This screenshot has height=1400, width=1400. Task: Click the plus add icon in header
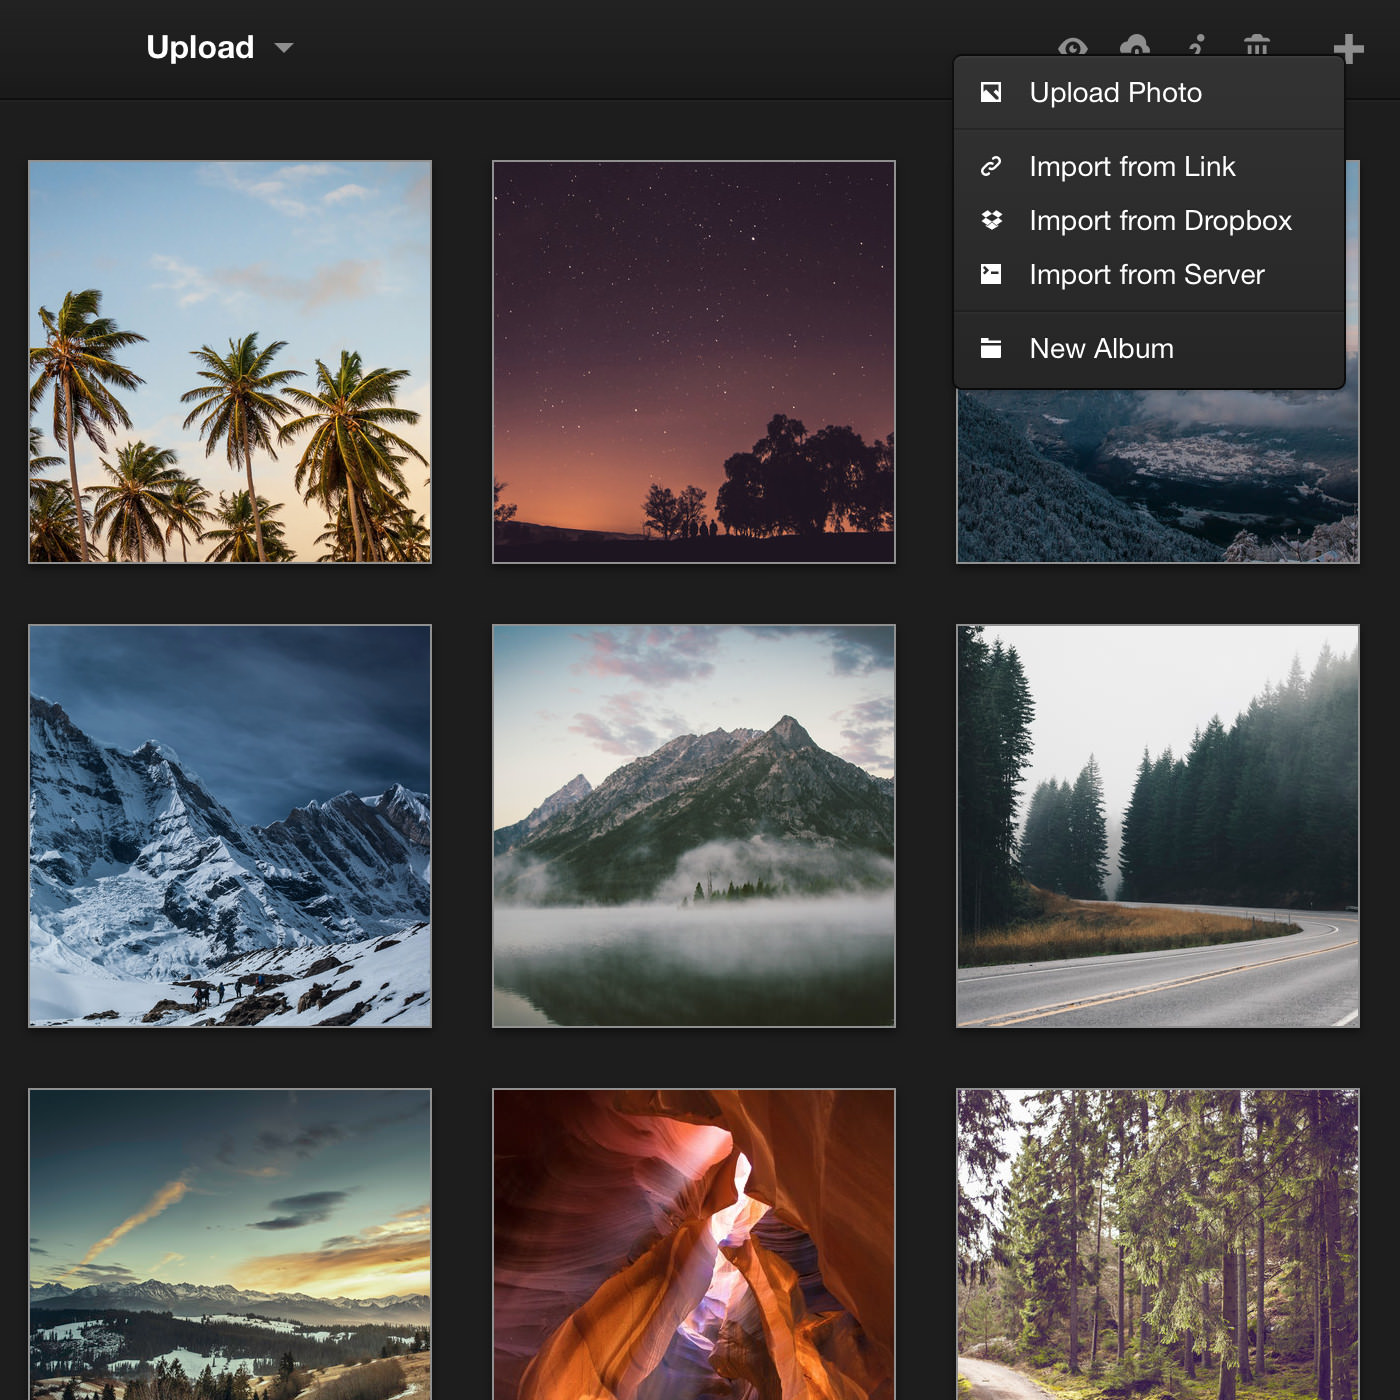(x=1348, y=48)
